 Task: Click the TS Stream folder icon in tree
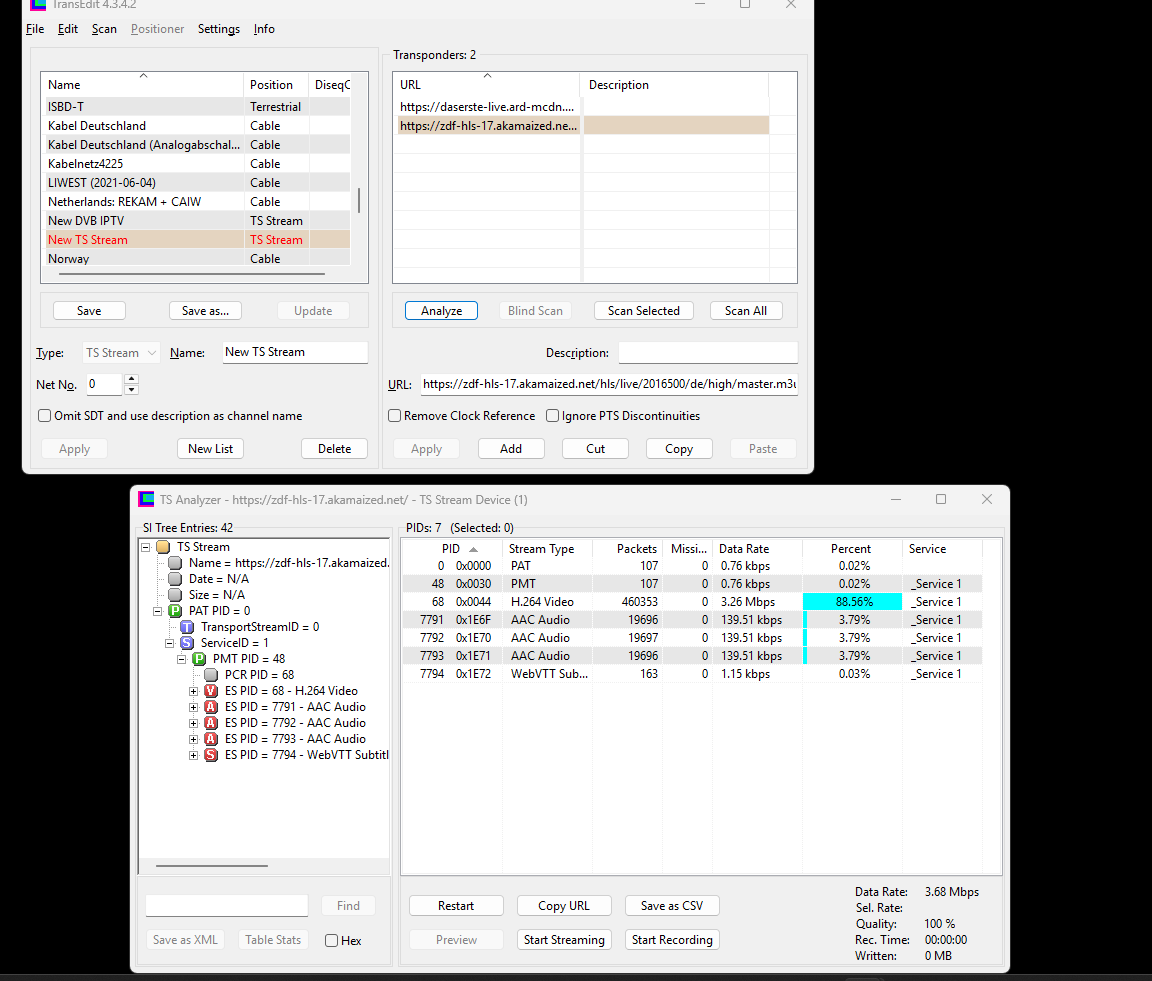tap(163, 547)
